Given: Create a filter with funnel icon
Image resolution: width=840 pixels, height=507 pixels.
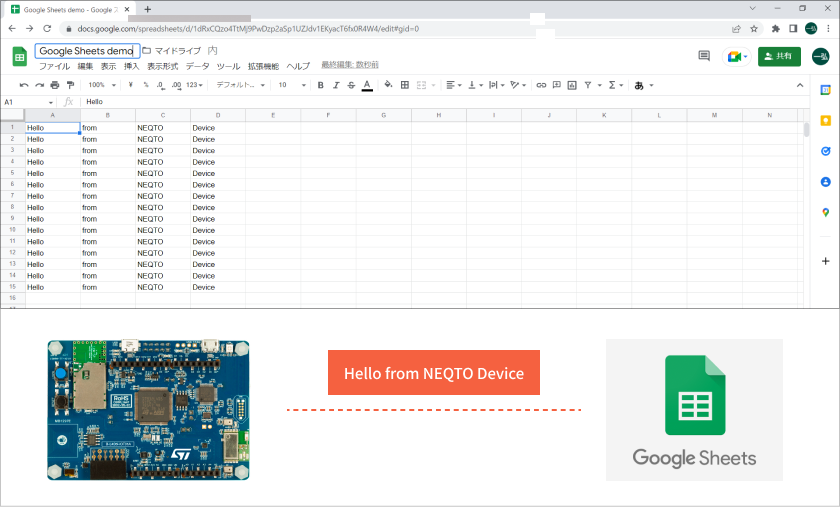Looking at the screenshot, I should click(588, 85).
